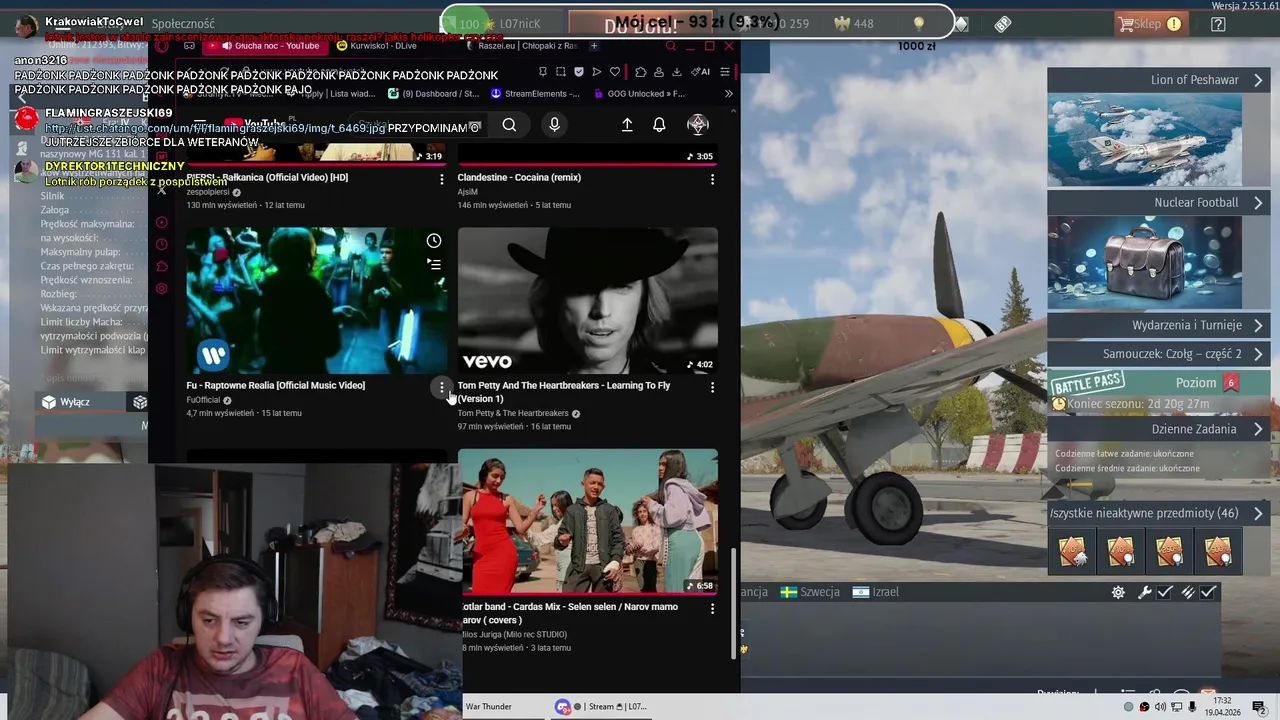This screenshot has height=720, width=1280.
Task: Open Battle Pass Poziom banner
Action: coord(1159,382)
